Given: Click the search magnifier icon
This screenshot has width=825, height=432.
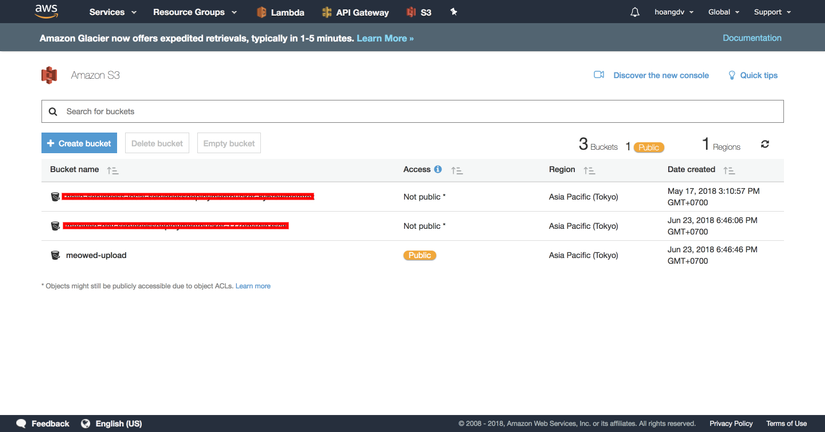Looking at the screenshot, I should pyautogui.click(x=53, y=112).
